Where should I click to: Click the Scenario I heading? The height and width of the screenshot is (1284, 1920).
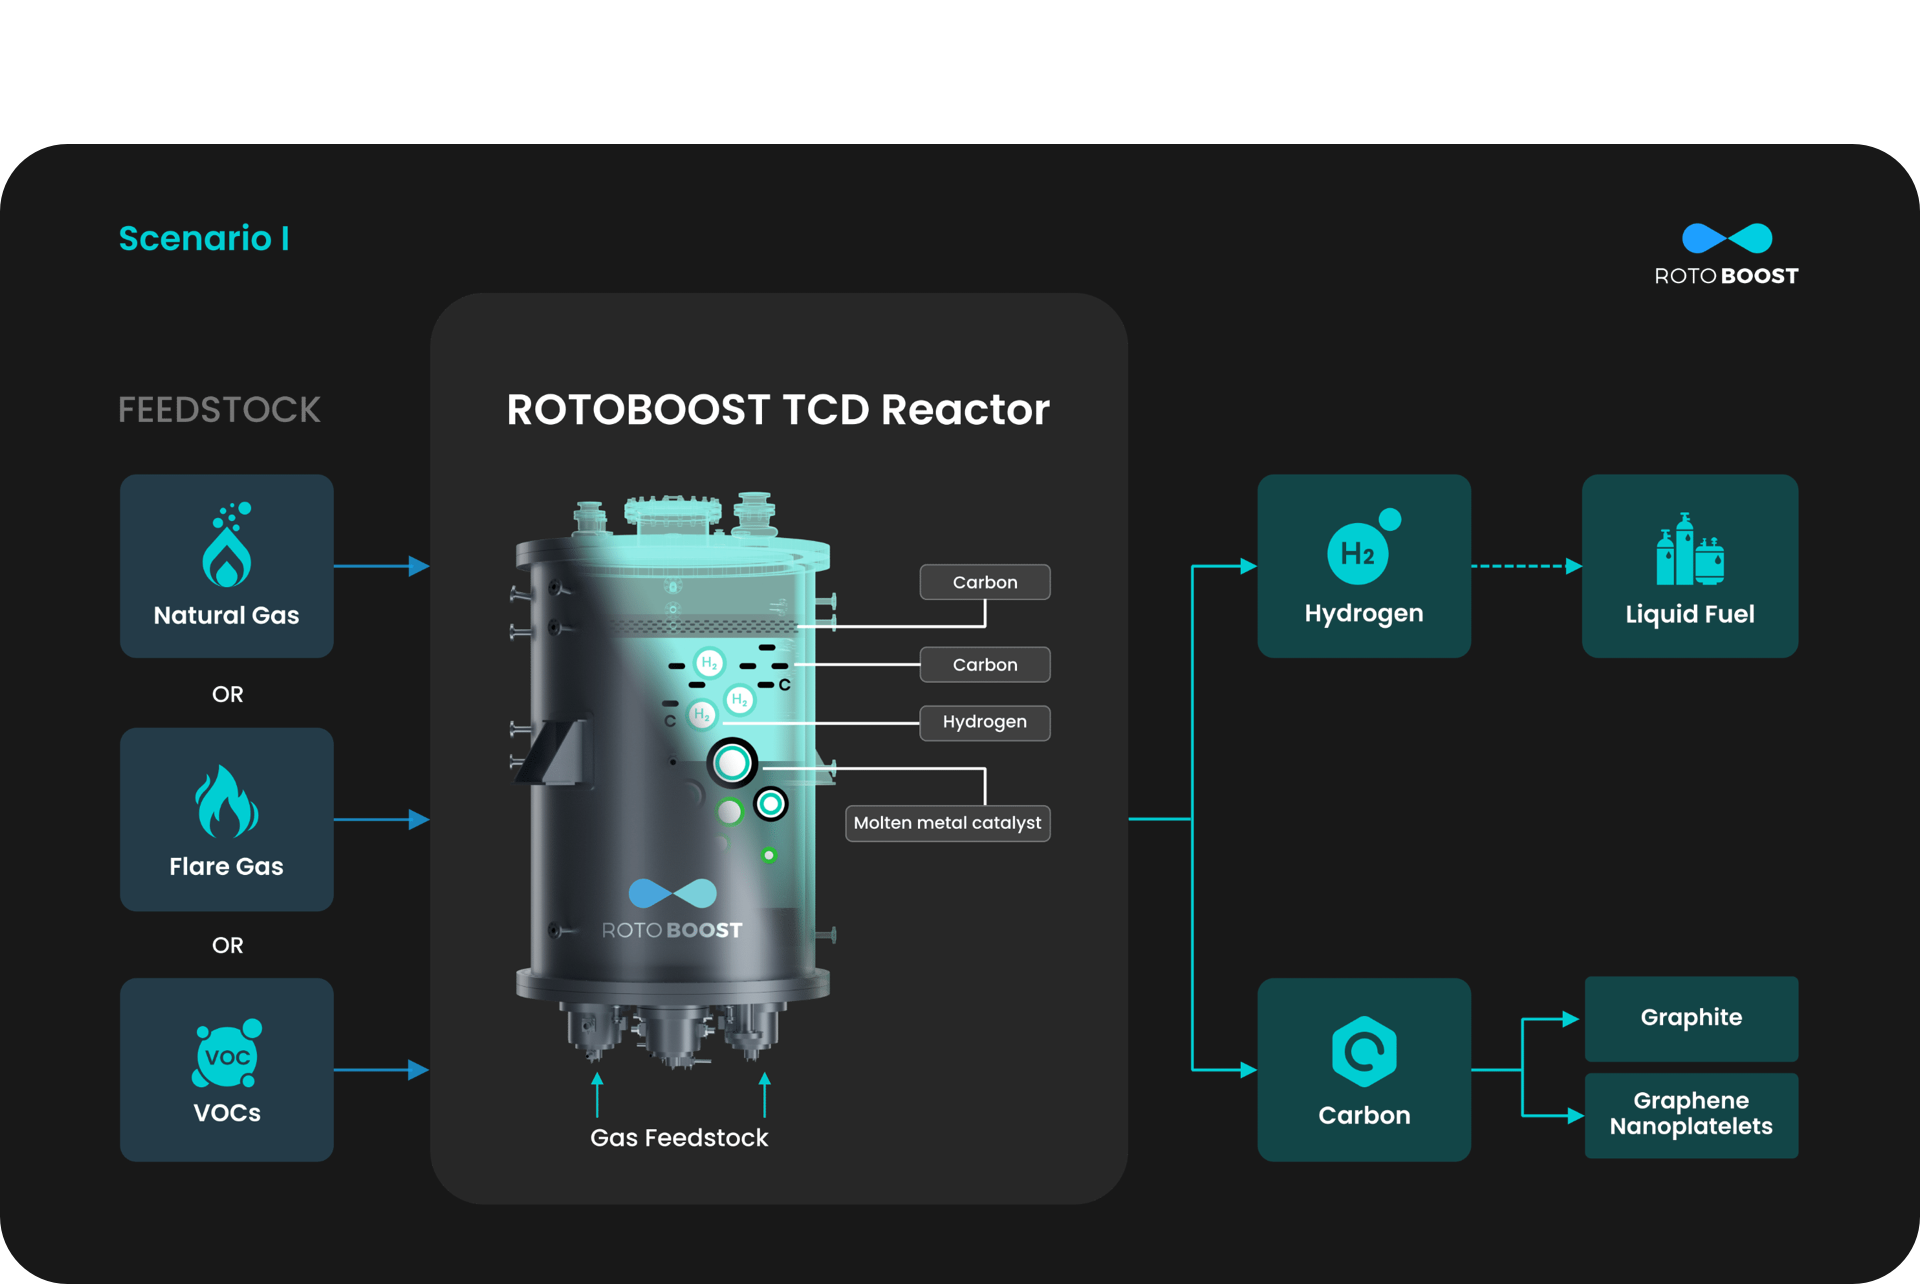click(x=203, y=238)
